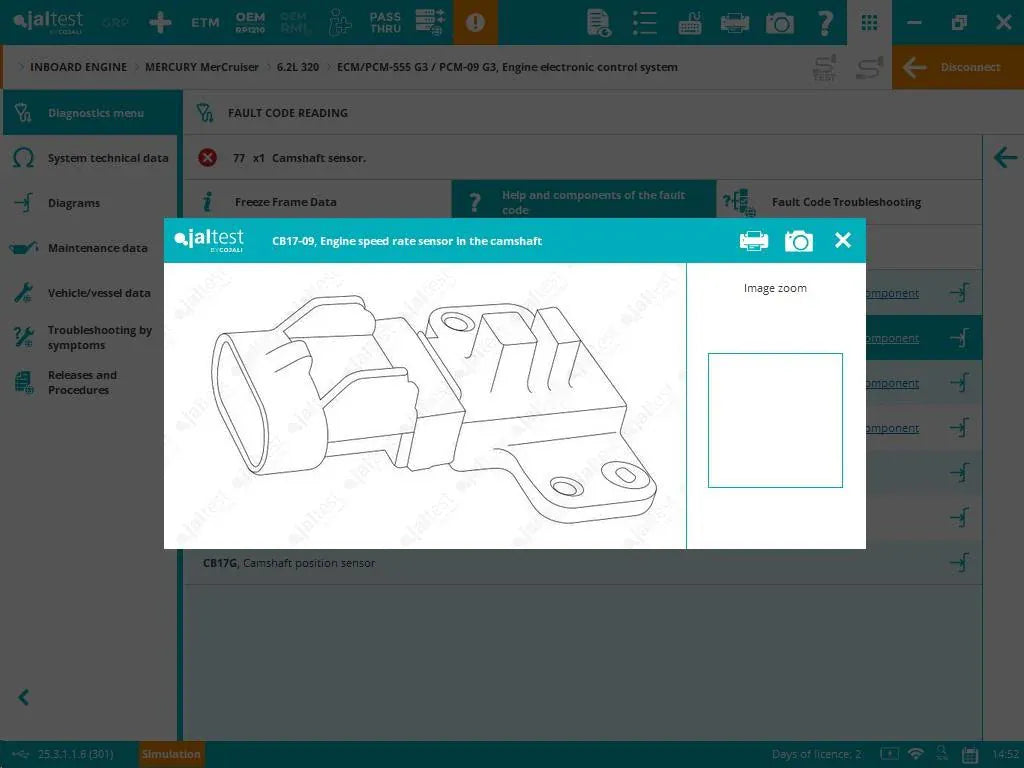Screen dimensions: 1024x768
Task: Select System technical data in the sidebar
Action: point(90,157)
